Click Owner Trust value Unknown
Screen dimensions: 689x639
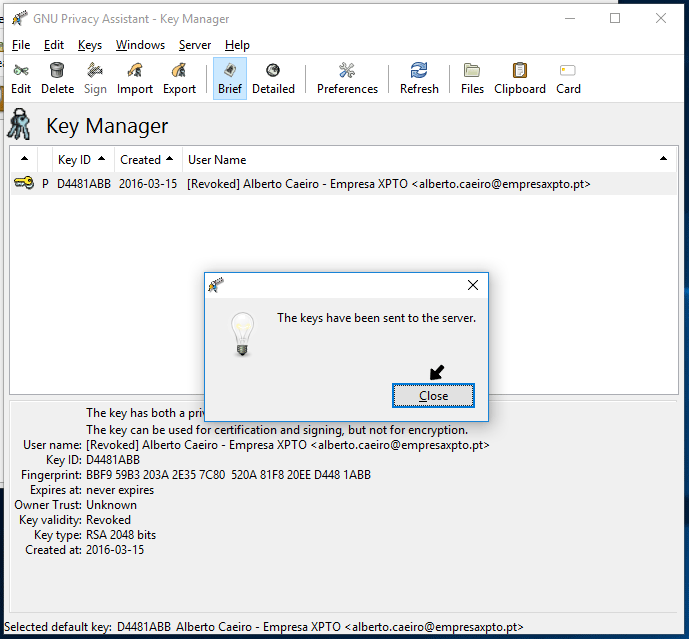click(x=111, y=505)
